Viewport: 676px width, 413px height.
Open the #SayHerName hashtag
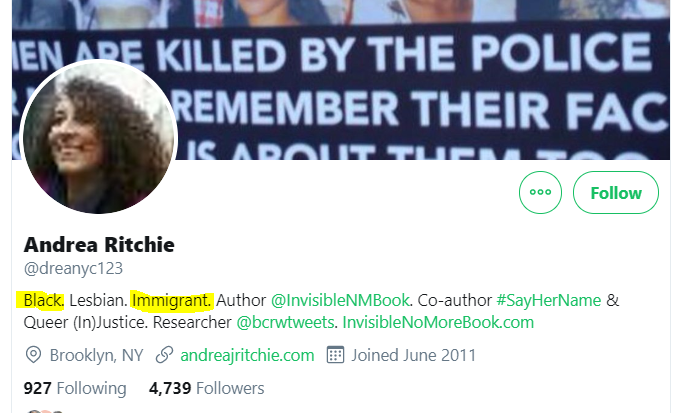pyautogui.click(x=549, y=300)
